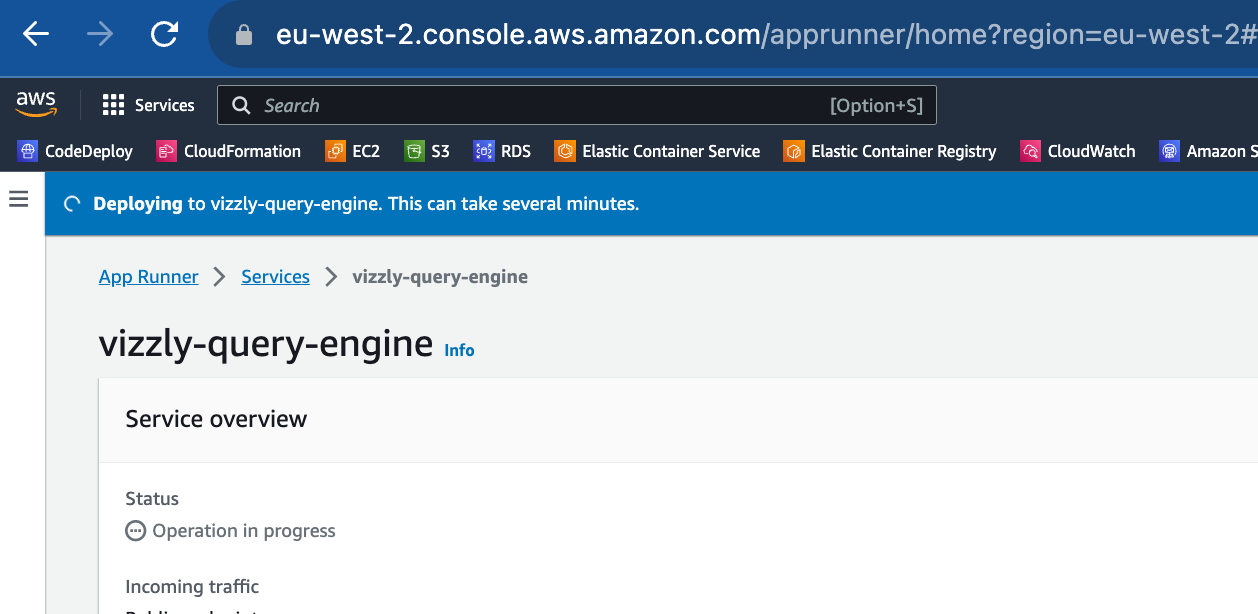
Task: Open the EC2 shortcut
Action: pos(353,151)
